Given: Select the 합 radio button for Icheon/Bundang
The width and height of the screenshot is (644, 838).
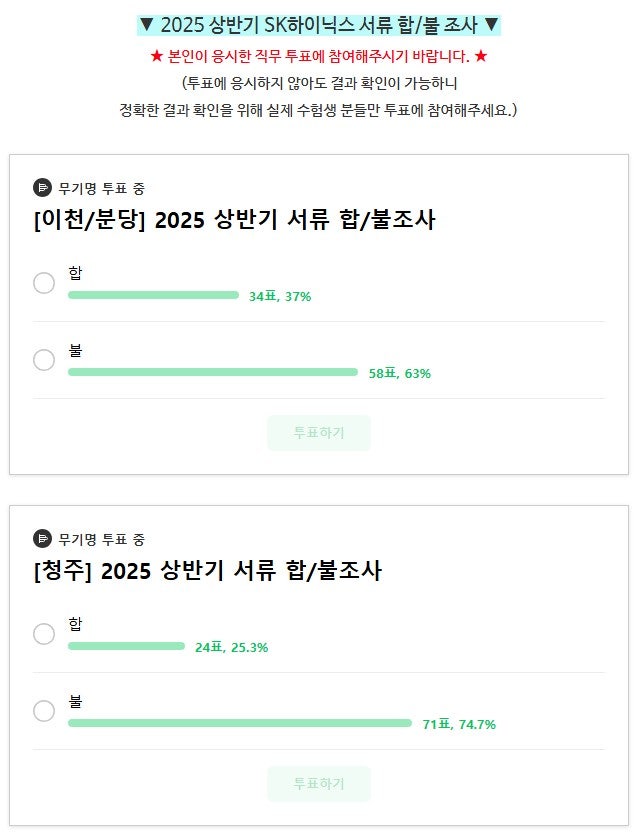Looking at the screenshot, I should [x=44, y=283].
